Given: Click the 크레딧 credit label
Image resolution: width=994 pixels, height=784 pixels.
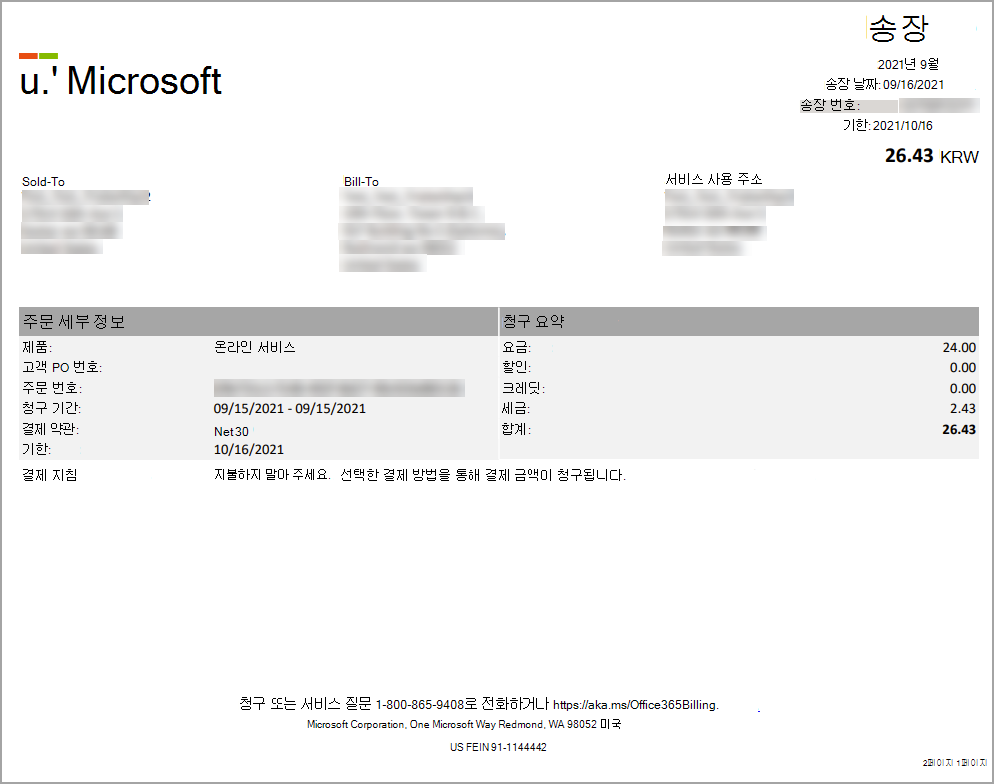Looking at the screenshot, I should (524, 388).
